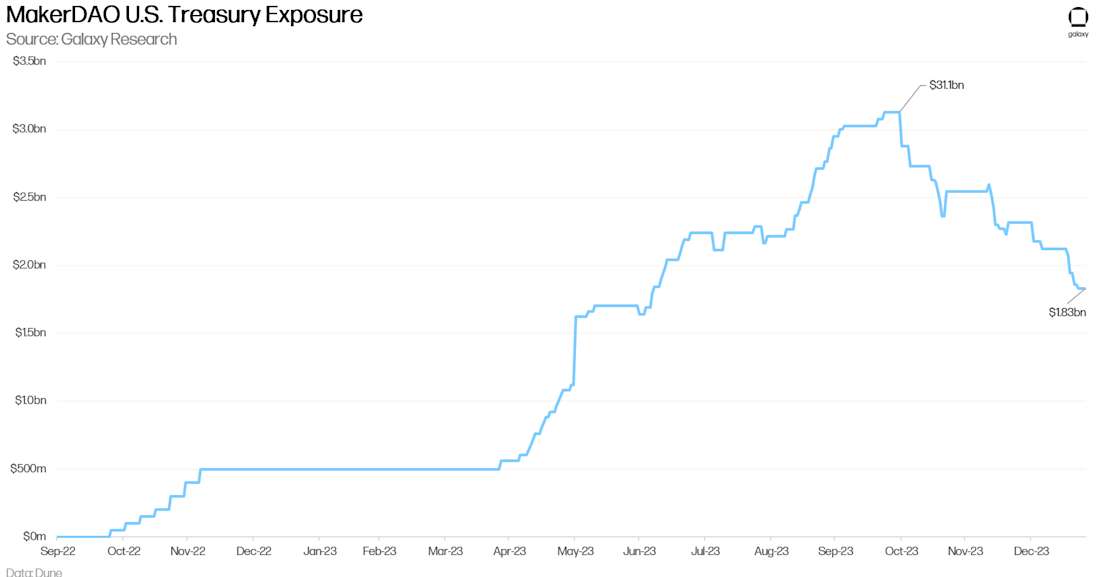The height and width of the screenshot is (577, 1100).
Task: Click the 'Feb-23' x-axis label
Action: [x=380, y=552]
